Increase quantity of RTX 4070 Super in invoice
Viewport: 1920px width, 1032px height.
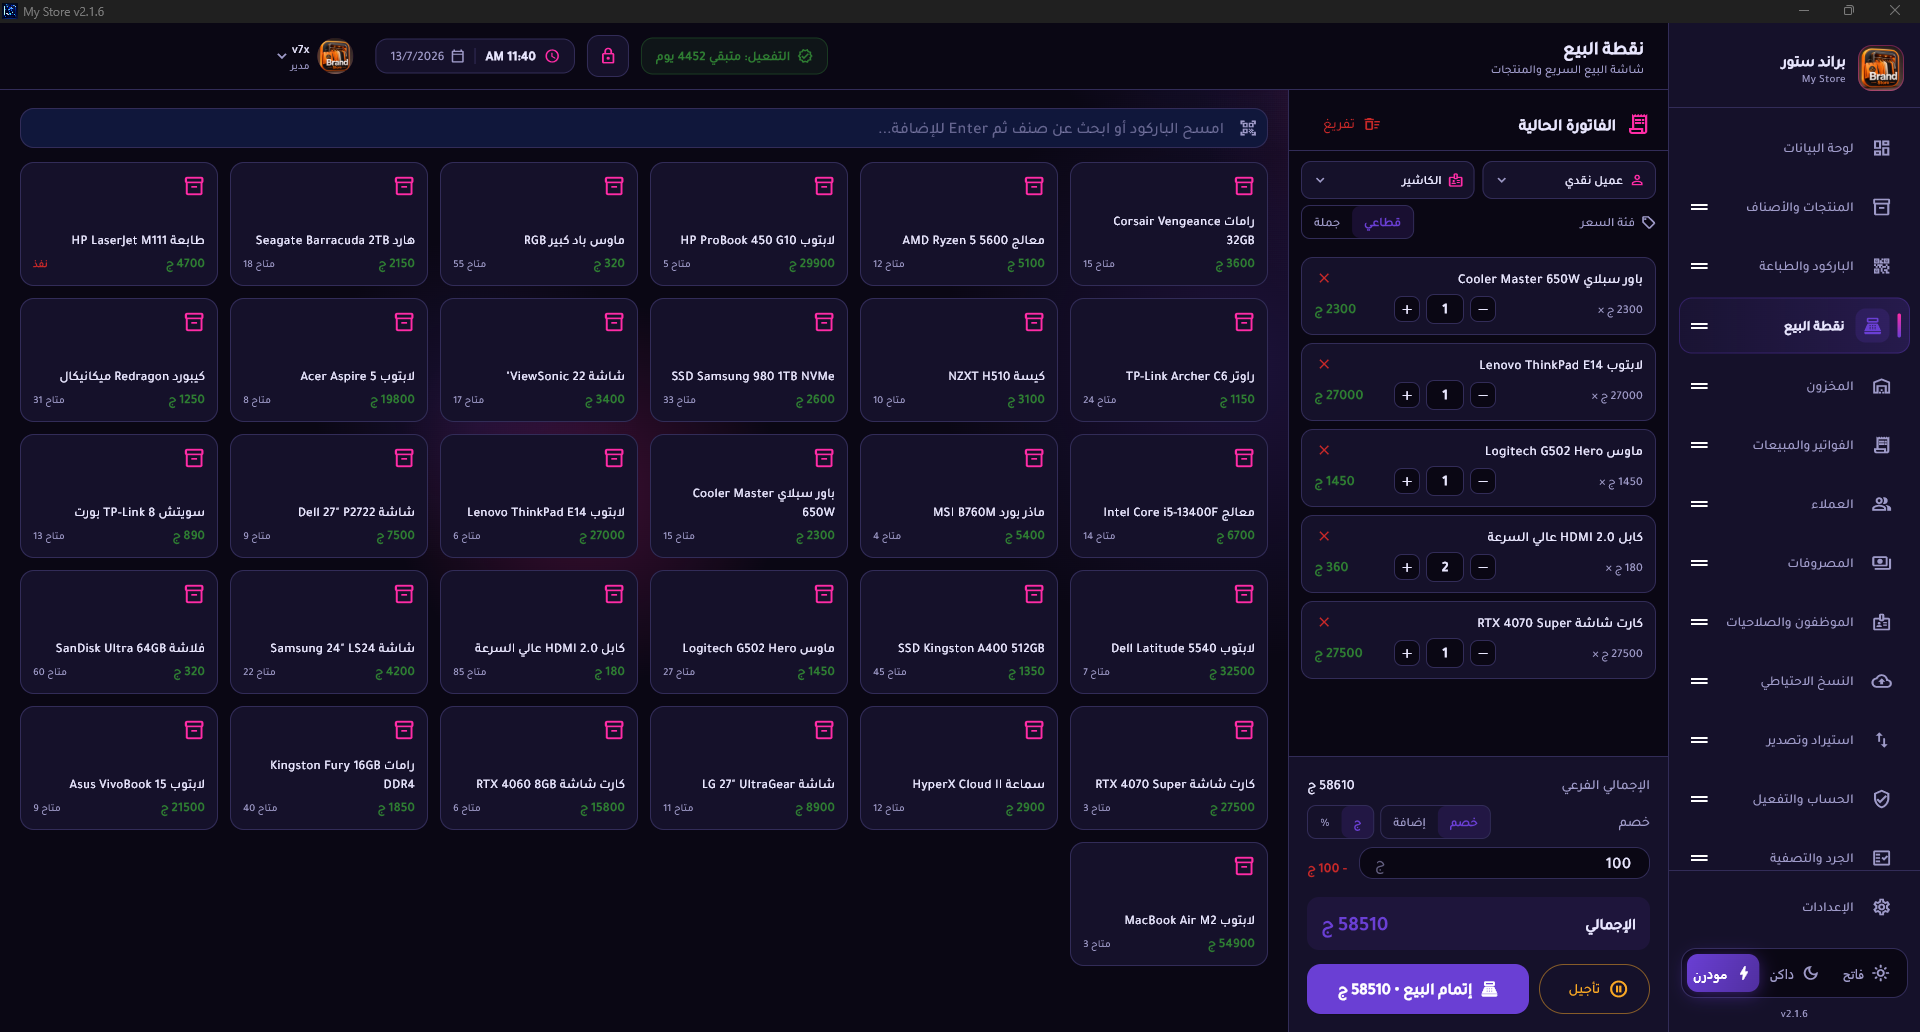coord(1407,653)
